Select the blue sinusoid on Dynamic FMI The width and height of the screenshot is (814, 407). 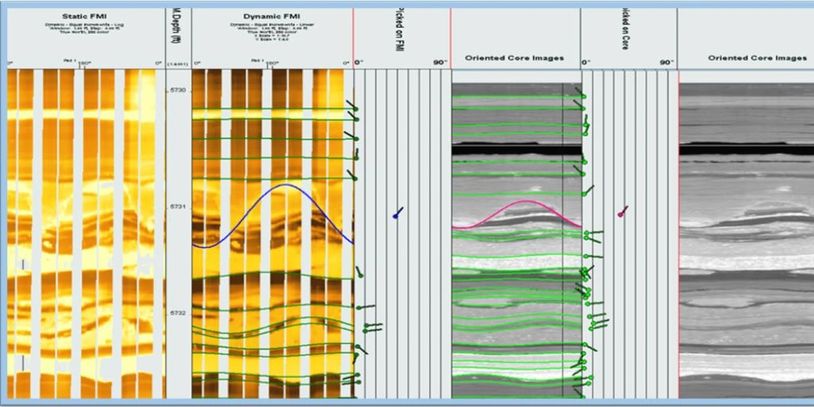coord(274,215)
